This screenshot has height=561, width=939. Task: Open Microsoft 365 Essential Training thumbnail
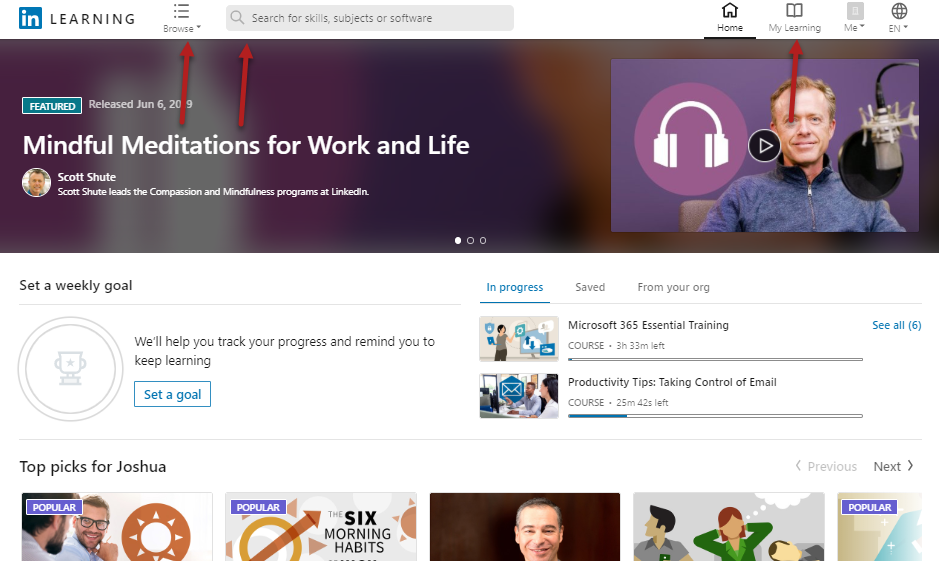518,339
